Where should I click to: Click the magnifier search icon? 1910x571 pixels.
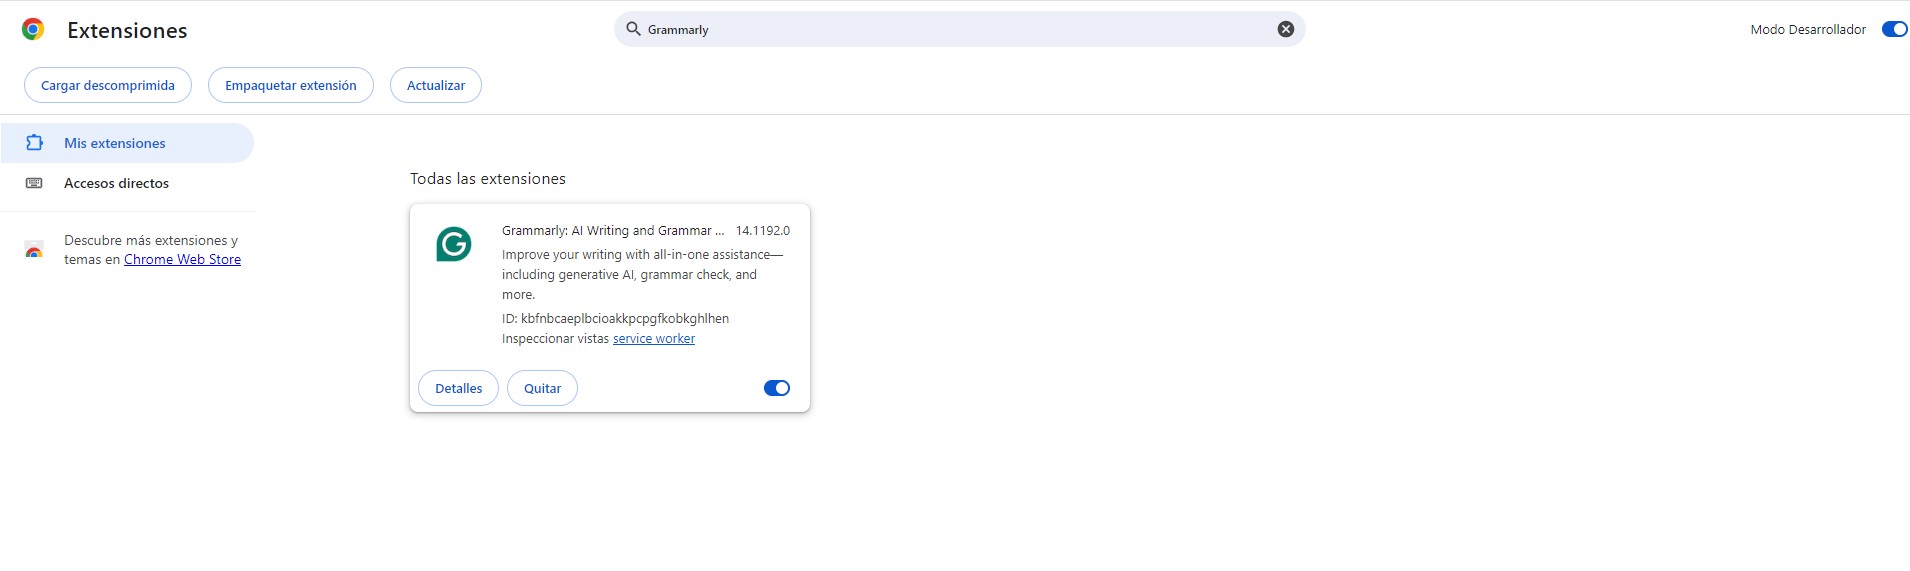point(633,29)
